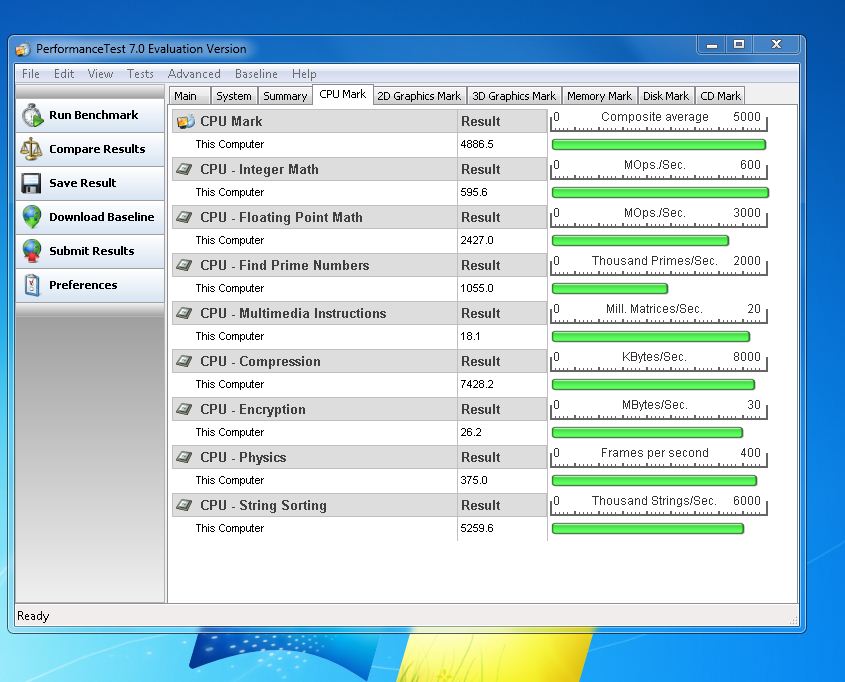Click the chip icon beside CPU - Integer Math
The image size is (845, 682).
click(184, 169)
